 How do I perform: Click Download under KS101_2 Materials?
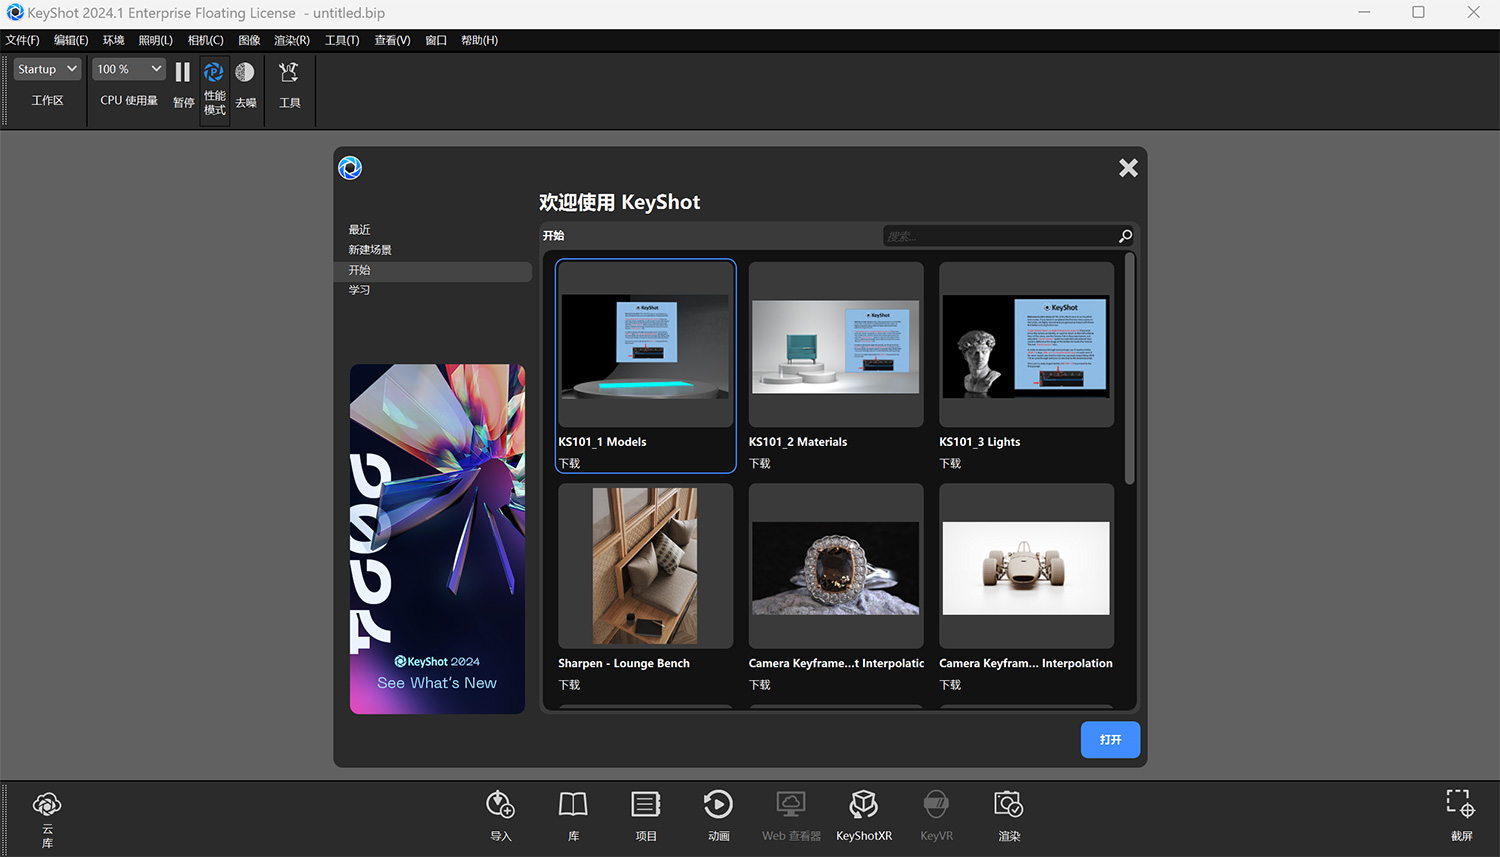(760, 464)
